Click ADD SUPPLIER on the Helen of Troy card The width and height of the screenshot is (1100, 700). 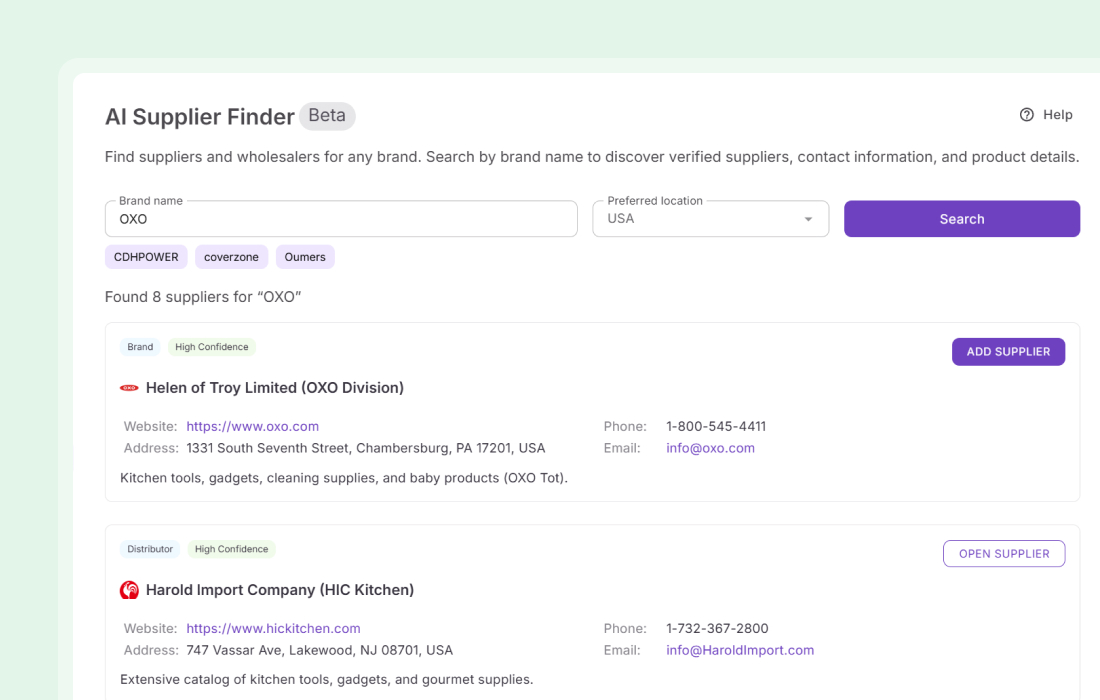point(1008,351)
